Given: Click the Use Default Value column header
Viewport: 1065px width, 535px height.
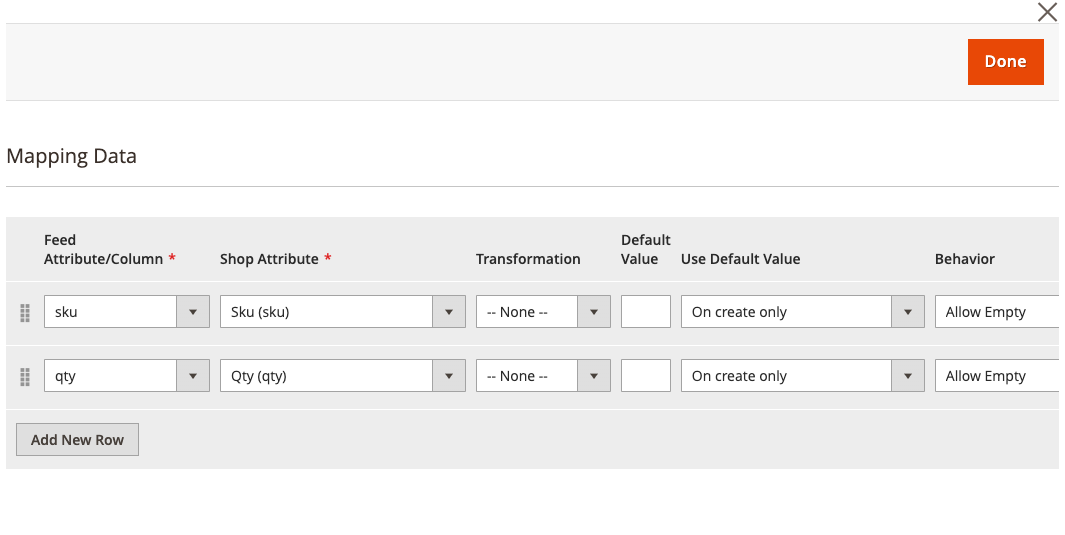Looking at the screenshot, I should pyautogui.click(x=740, y=259).
